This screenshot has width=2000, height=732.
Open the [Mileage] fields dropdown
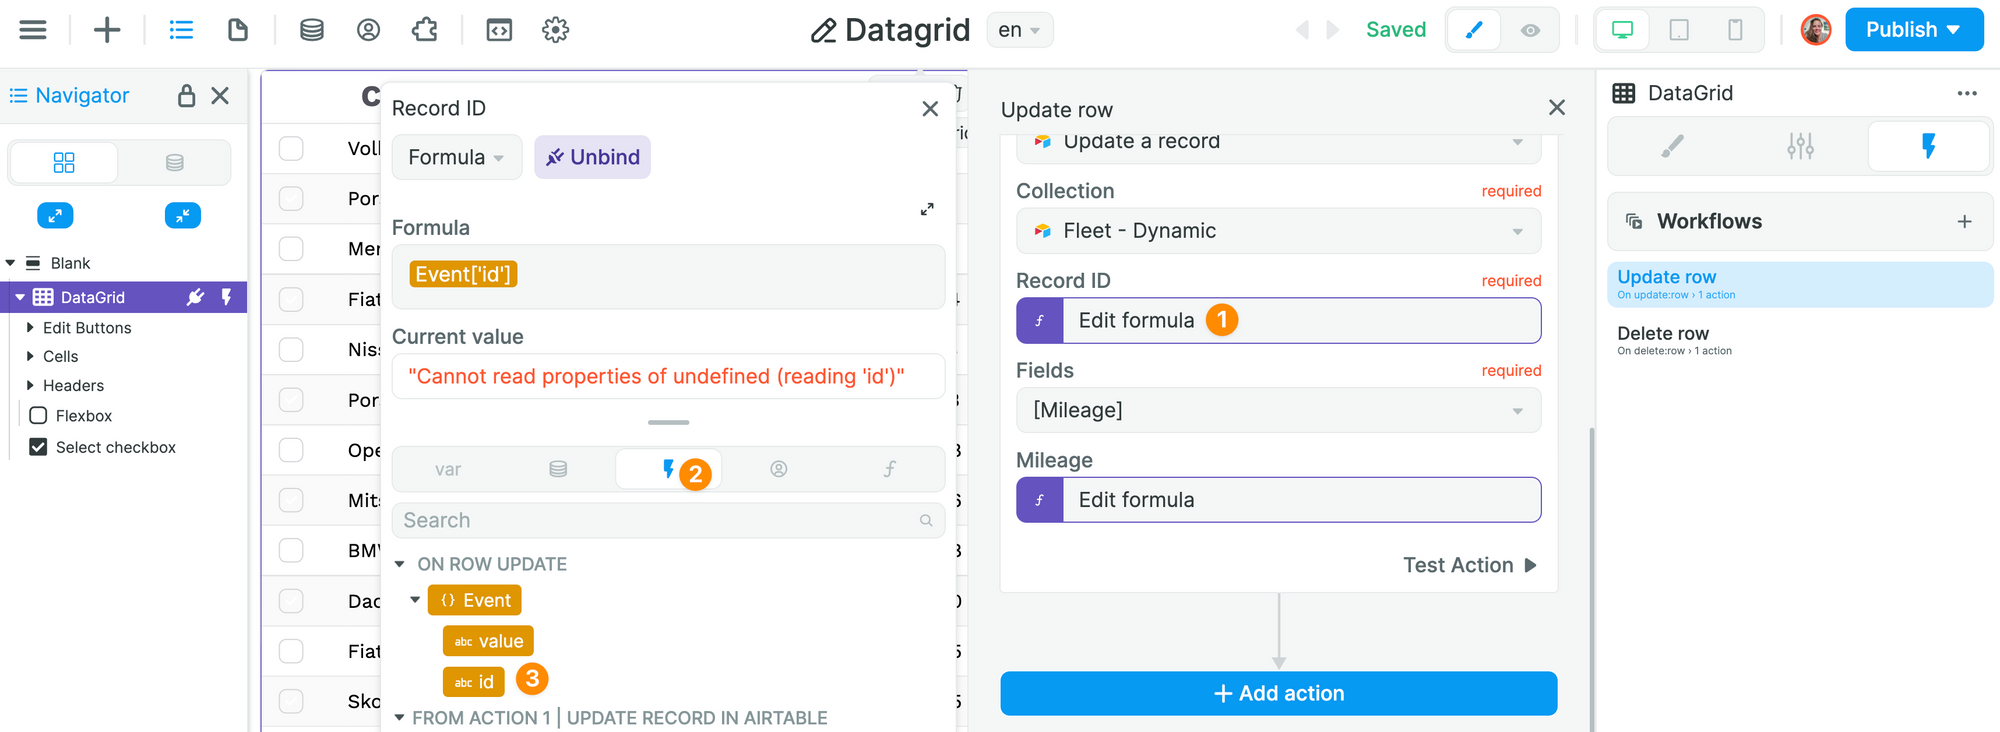tap(1278, 410)
